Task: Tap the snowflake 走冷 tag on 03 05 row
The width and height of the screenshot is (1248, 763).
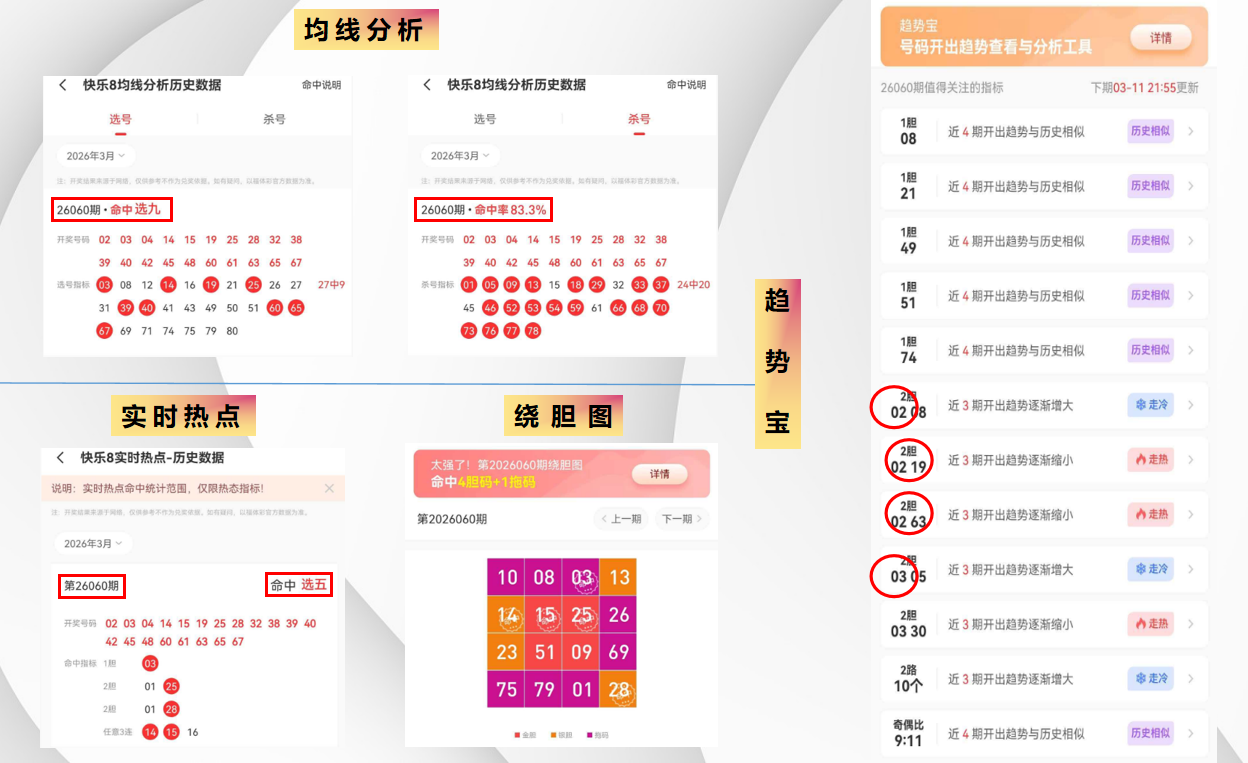Action: (1150, 569)
